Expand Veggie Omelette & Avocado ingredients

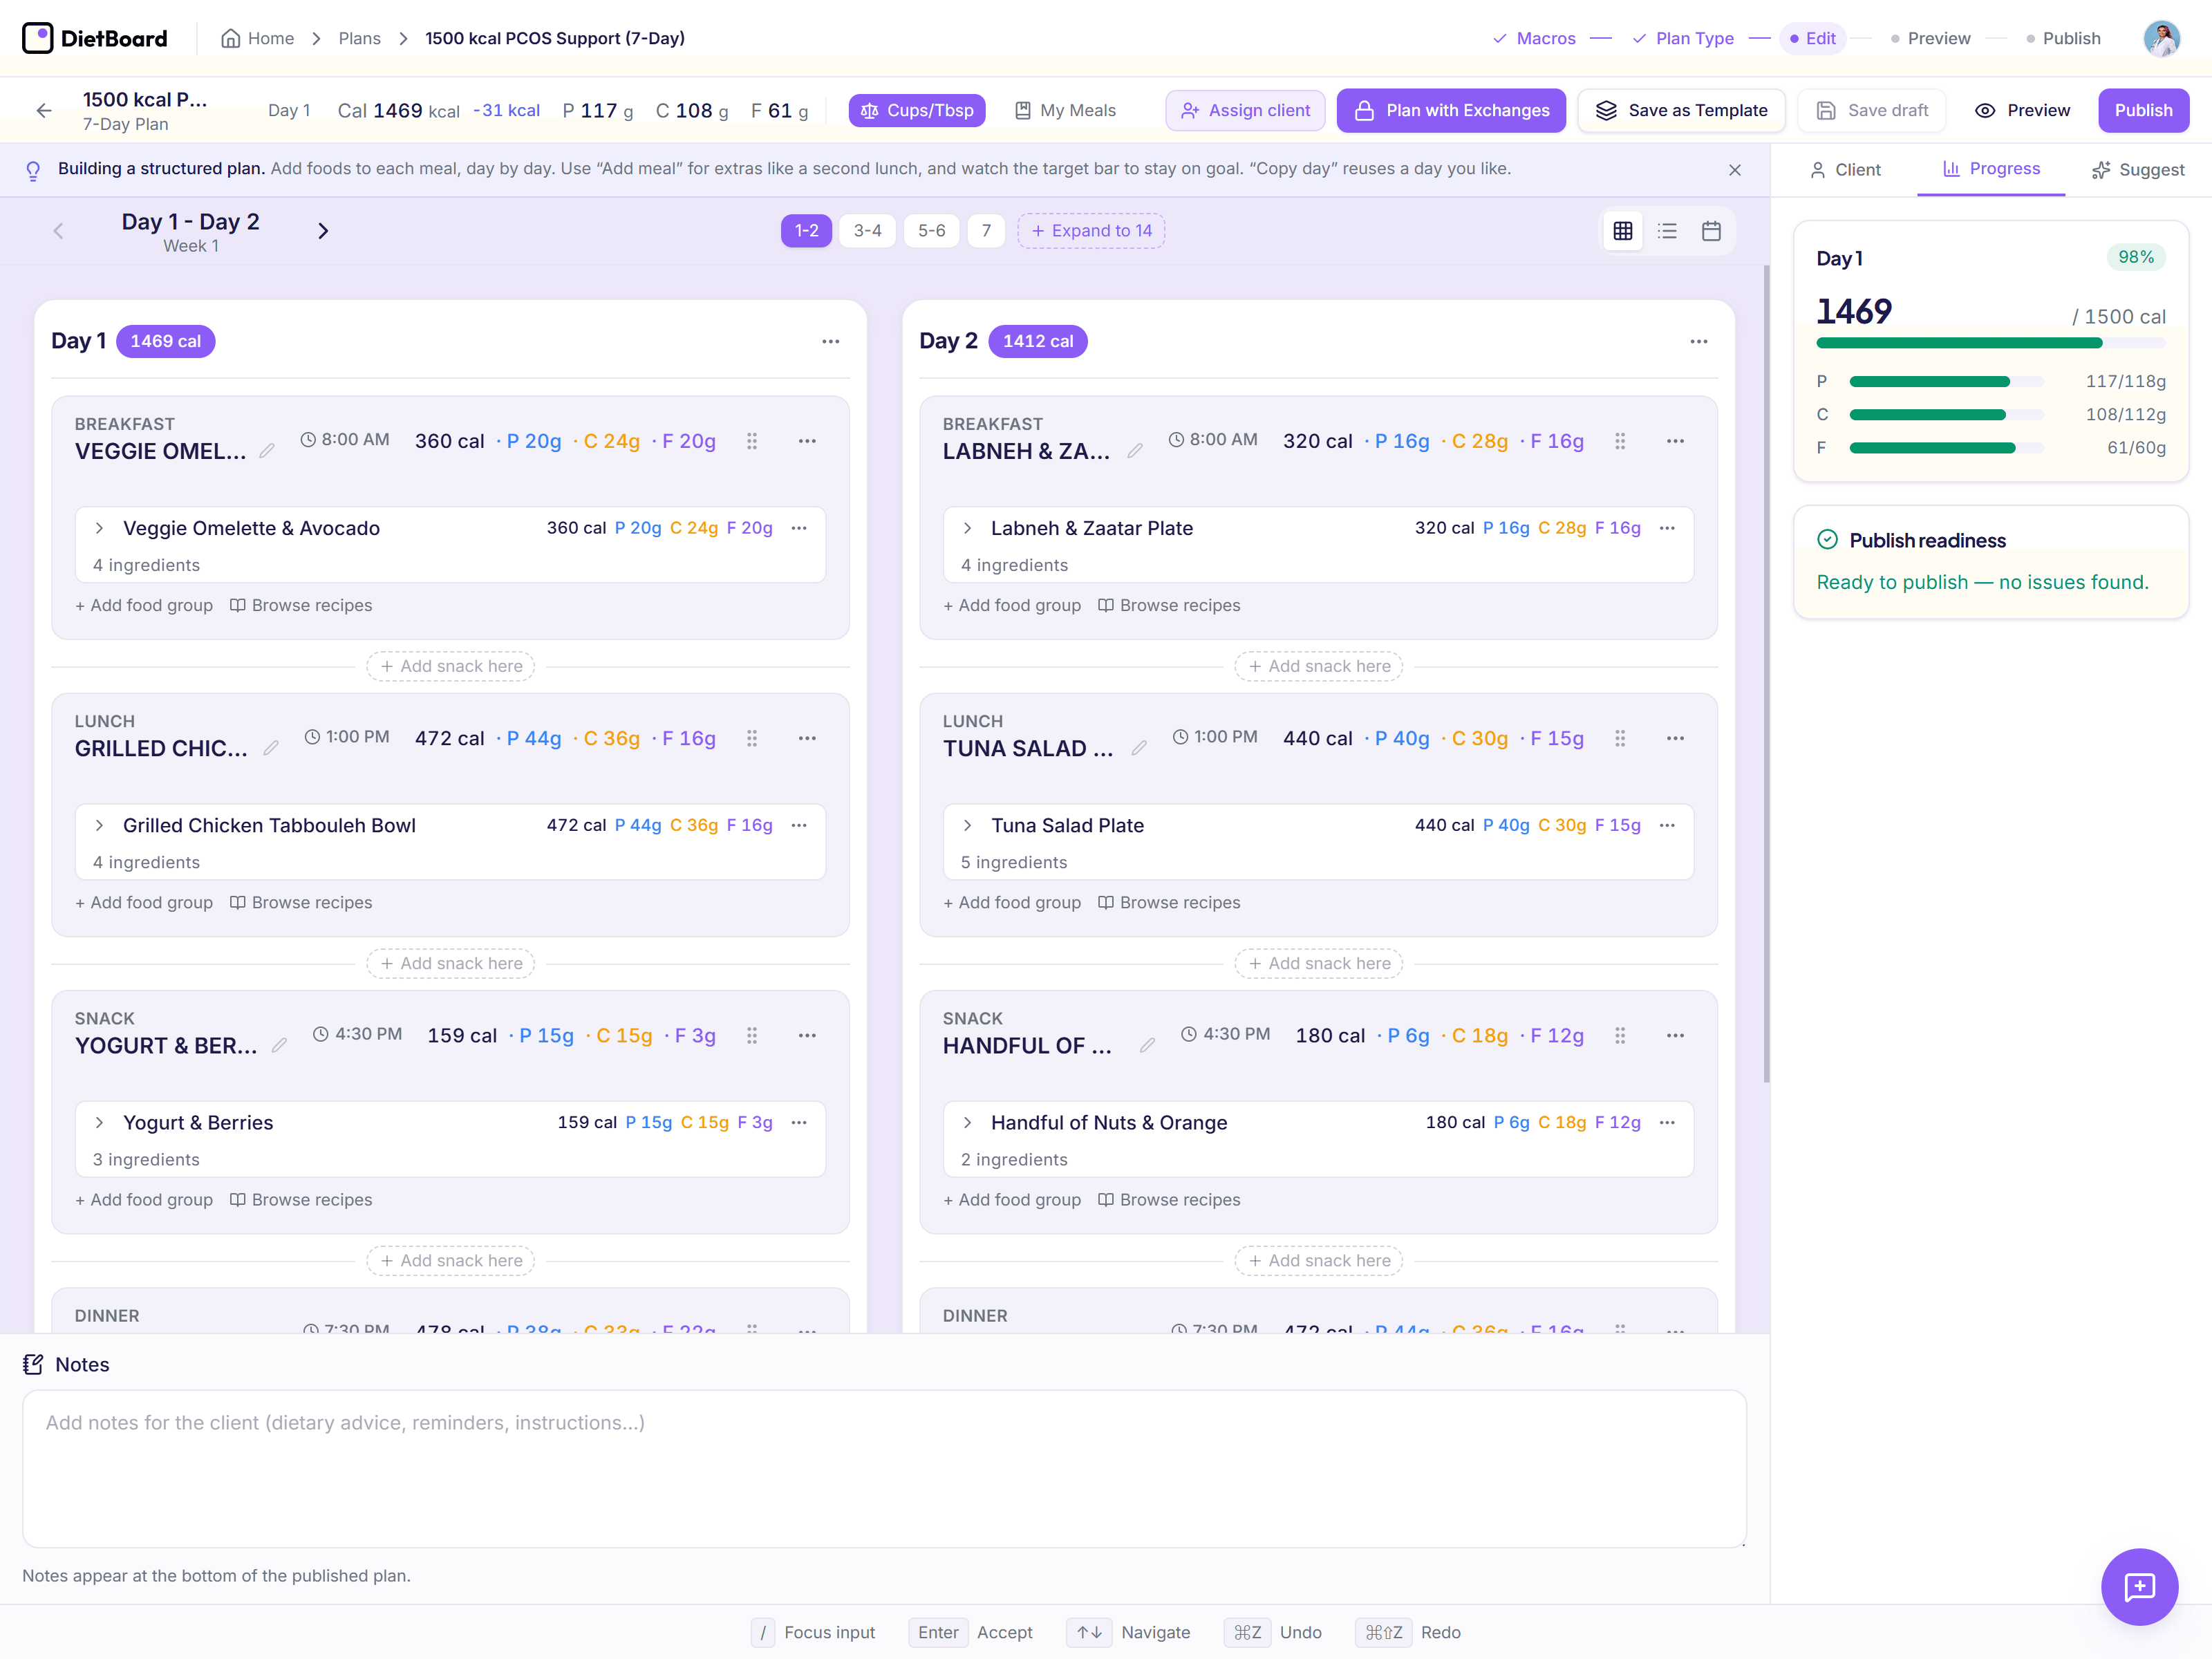click(99, 528)
